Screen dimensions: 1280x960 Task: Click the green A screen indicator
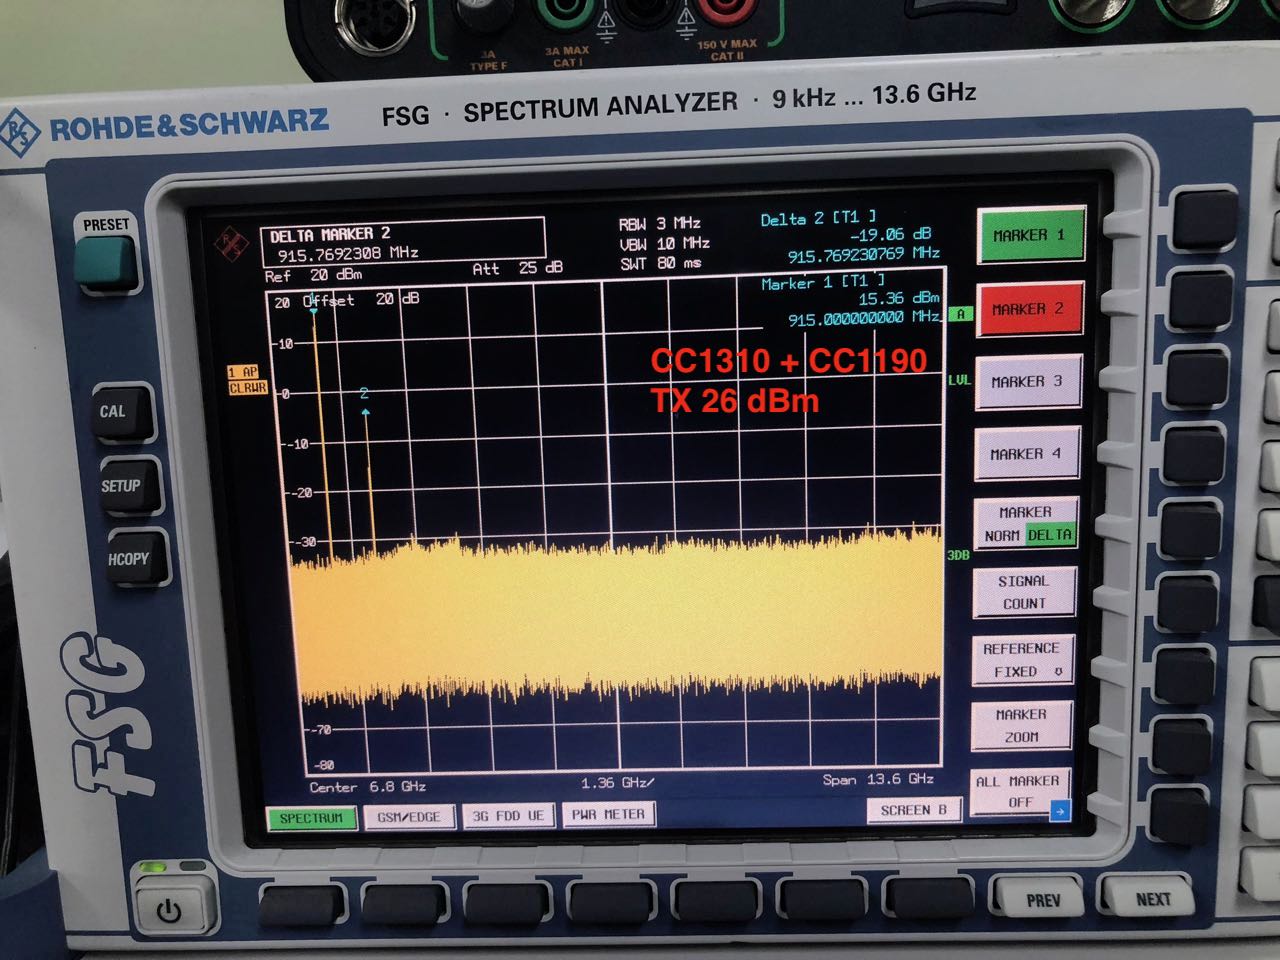tap(961, 314)
